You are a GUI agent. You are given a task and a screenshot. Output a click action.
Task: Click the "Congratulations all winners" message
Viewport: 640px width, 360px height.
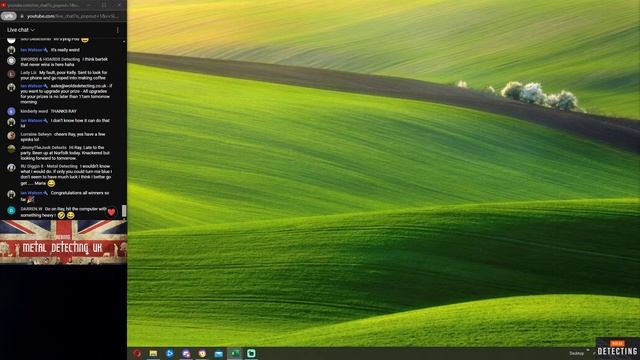point(65,196)
